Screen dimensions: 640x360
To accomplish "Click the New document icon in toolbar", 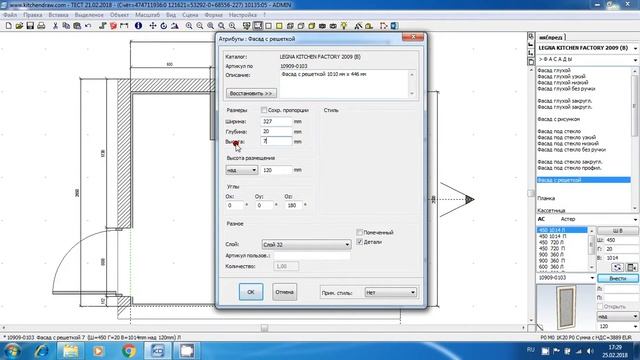I will [9, 26].
